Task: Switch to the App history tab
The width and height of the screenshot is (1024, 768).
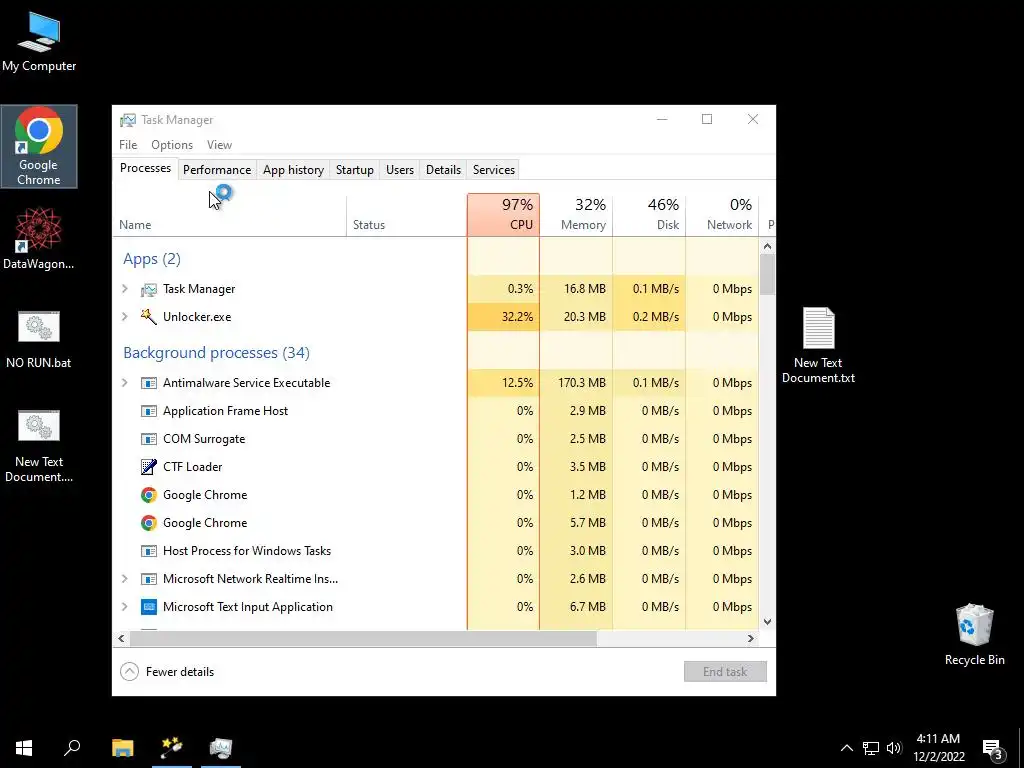Action: pos(293,170)
